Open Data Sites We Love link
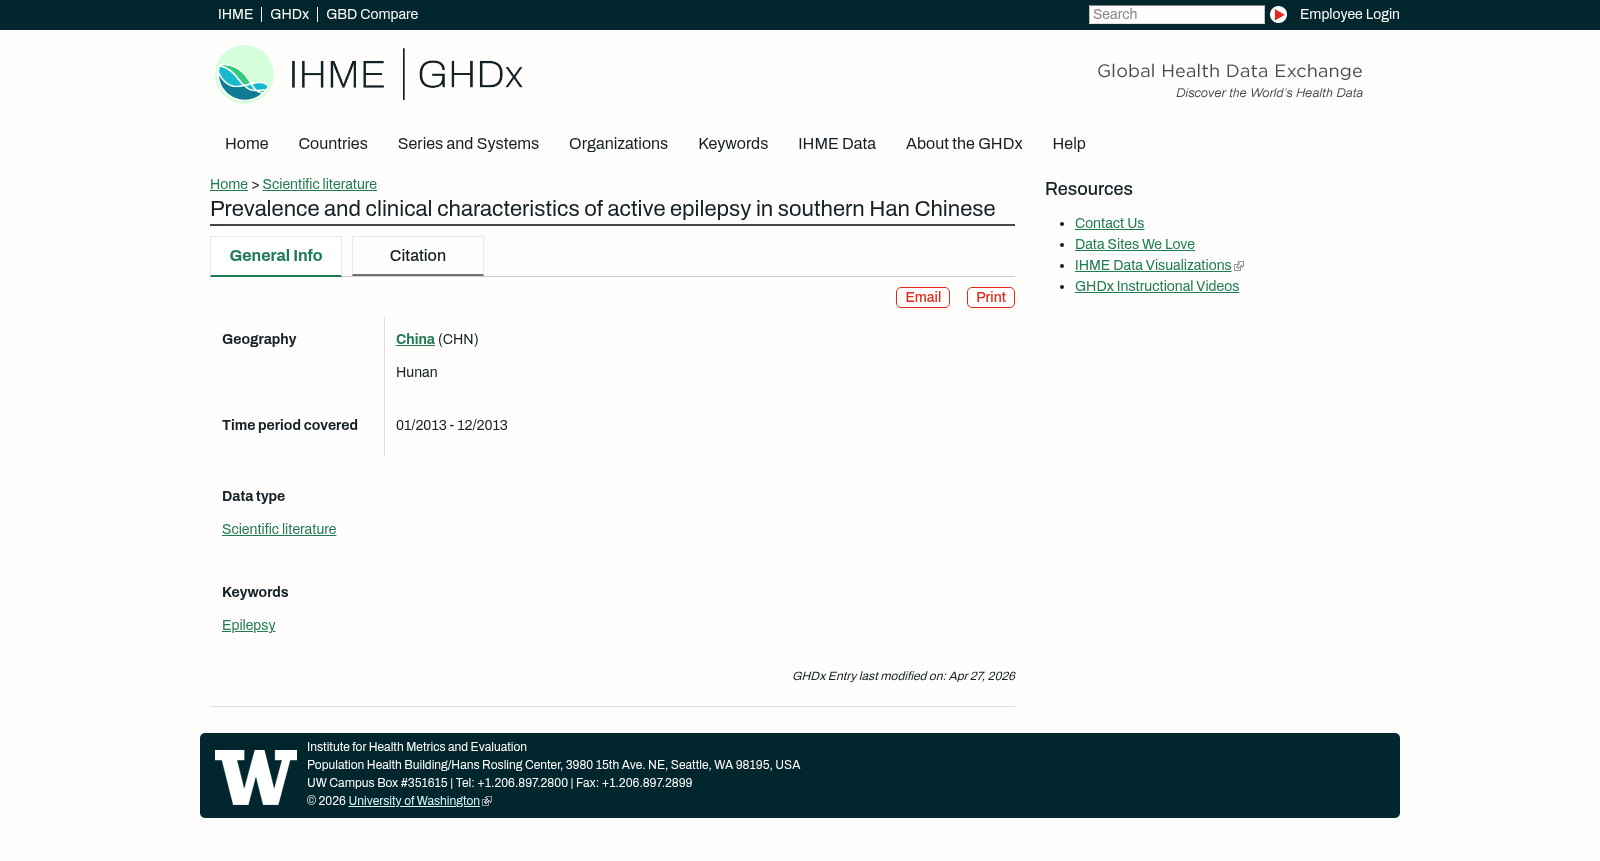The width and height of the screenshot is (1600, 861). (1135, 244)
